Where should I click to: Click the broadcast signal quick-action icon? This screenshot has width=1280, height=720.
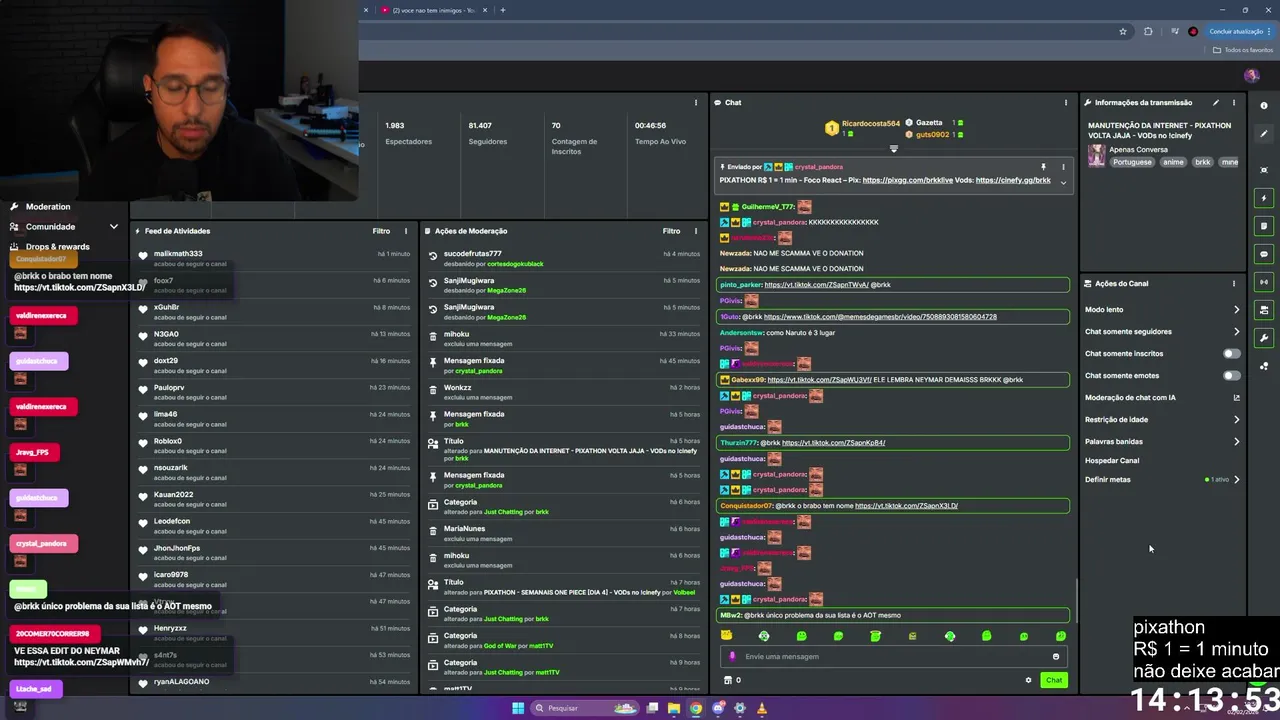point(1264,282)
